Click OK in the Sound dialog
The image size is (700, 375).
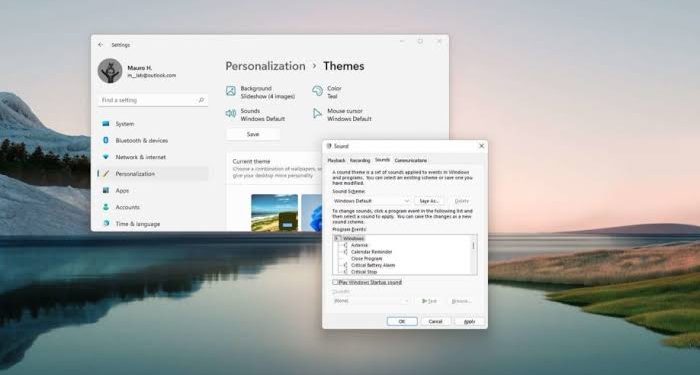(402, 321)
